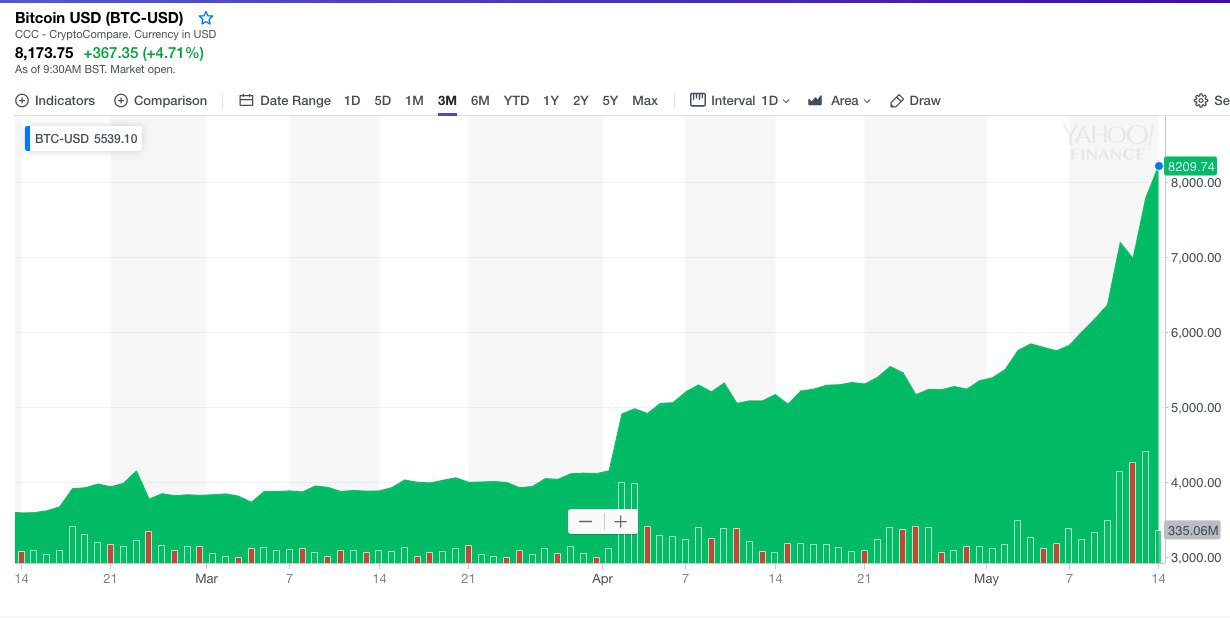
Task: Click the blue dot at latest price point
Action: coord(1159,166)
